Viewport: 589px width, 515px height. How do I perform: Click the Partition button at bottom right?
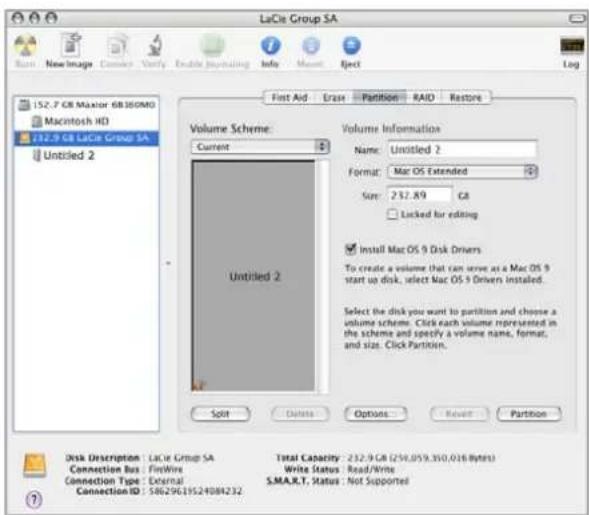click(x=529, y=414)
